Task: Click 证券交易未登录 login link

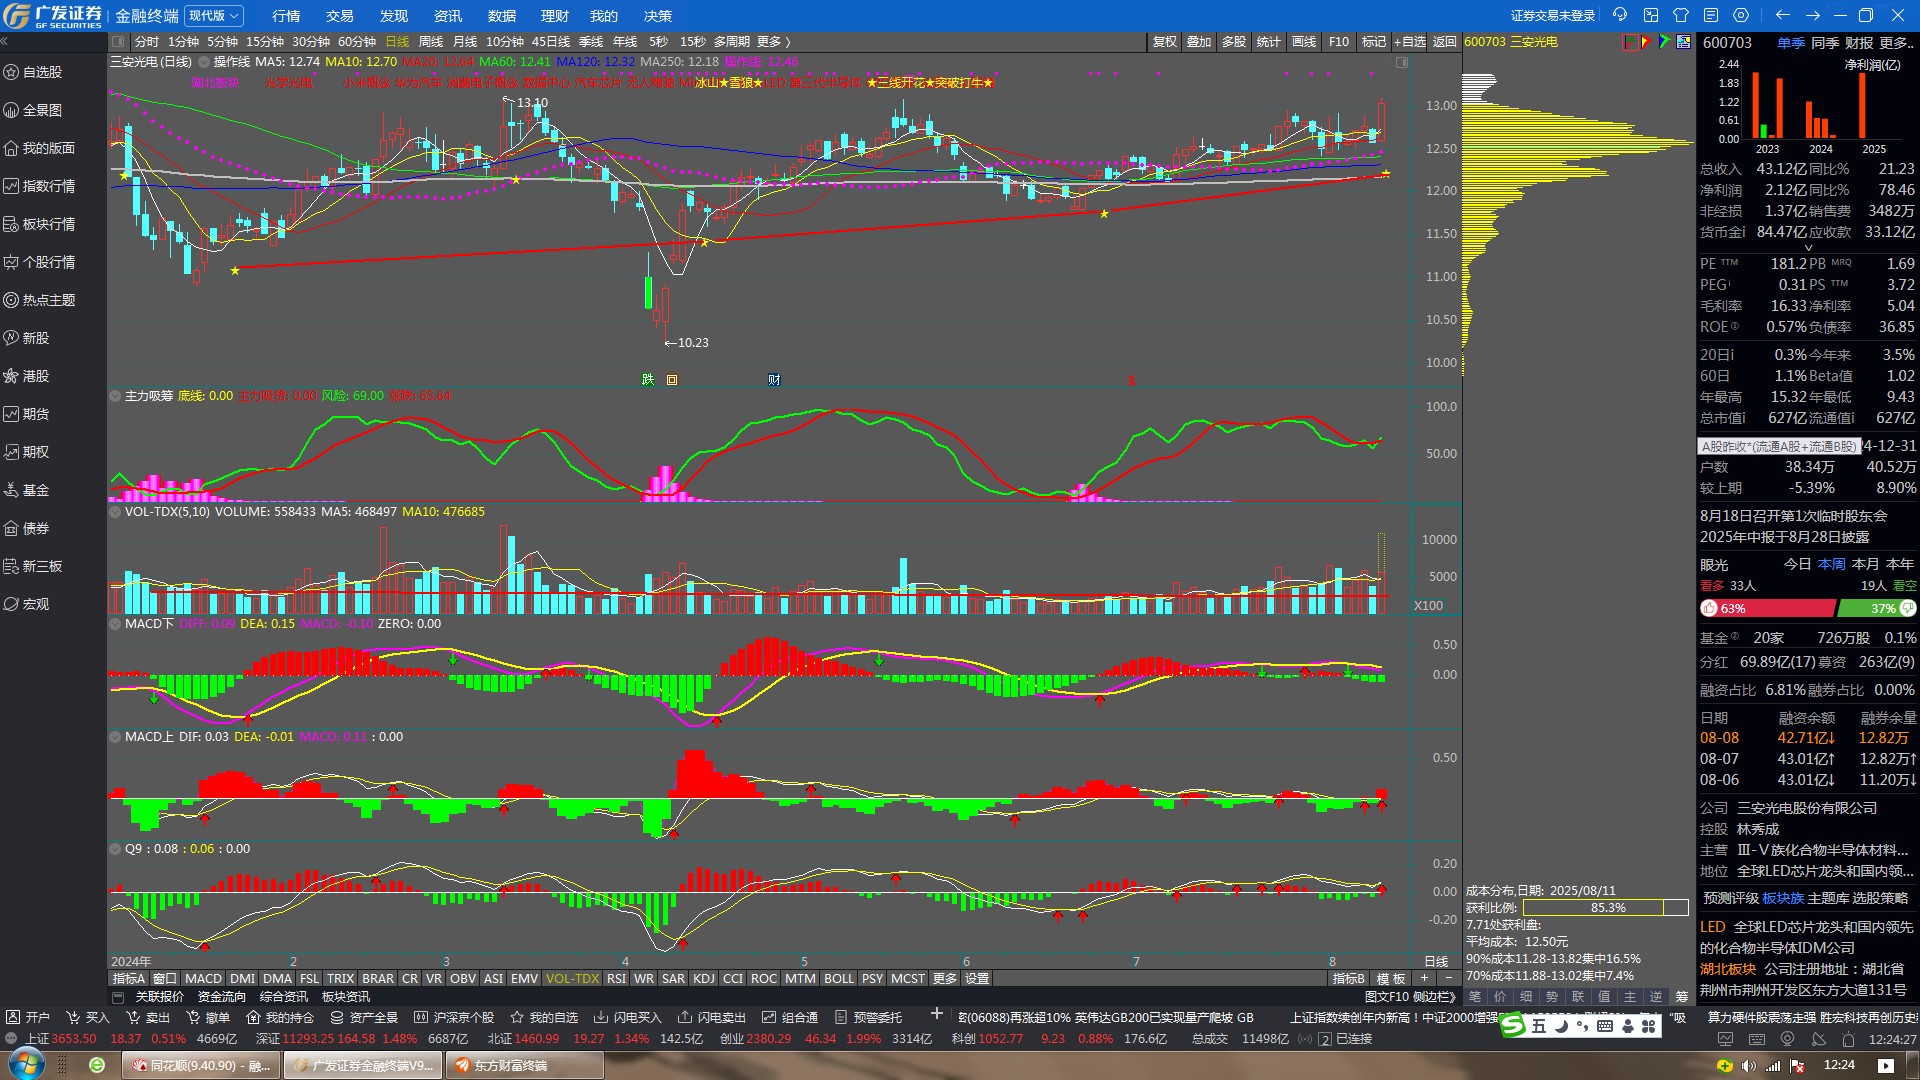Action: 1553,16
